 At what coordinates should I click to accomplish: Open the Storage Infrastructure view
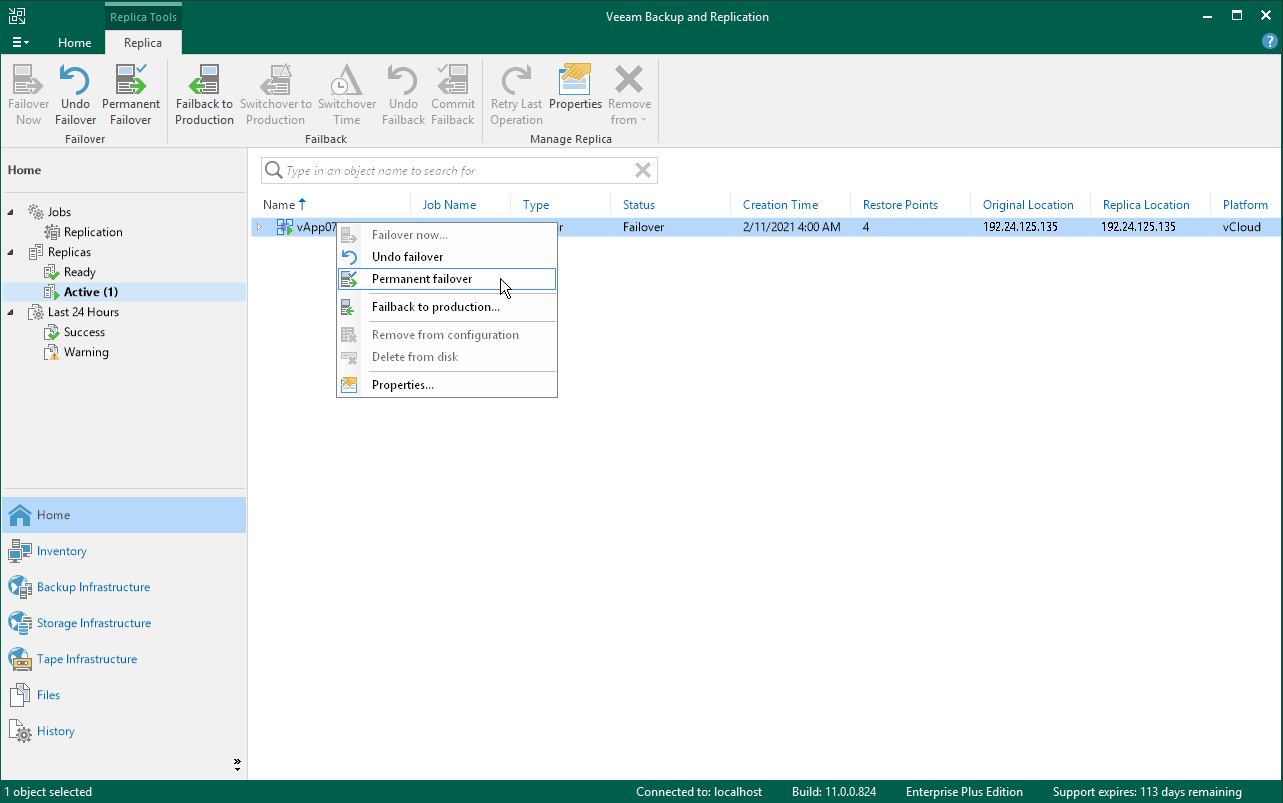(123, 623)
